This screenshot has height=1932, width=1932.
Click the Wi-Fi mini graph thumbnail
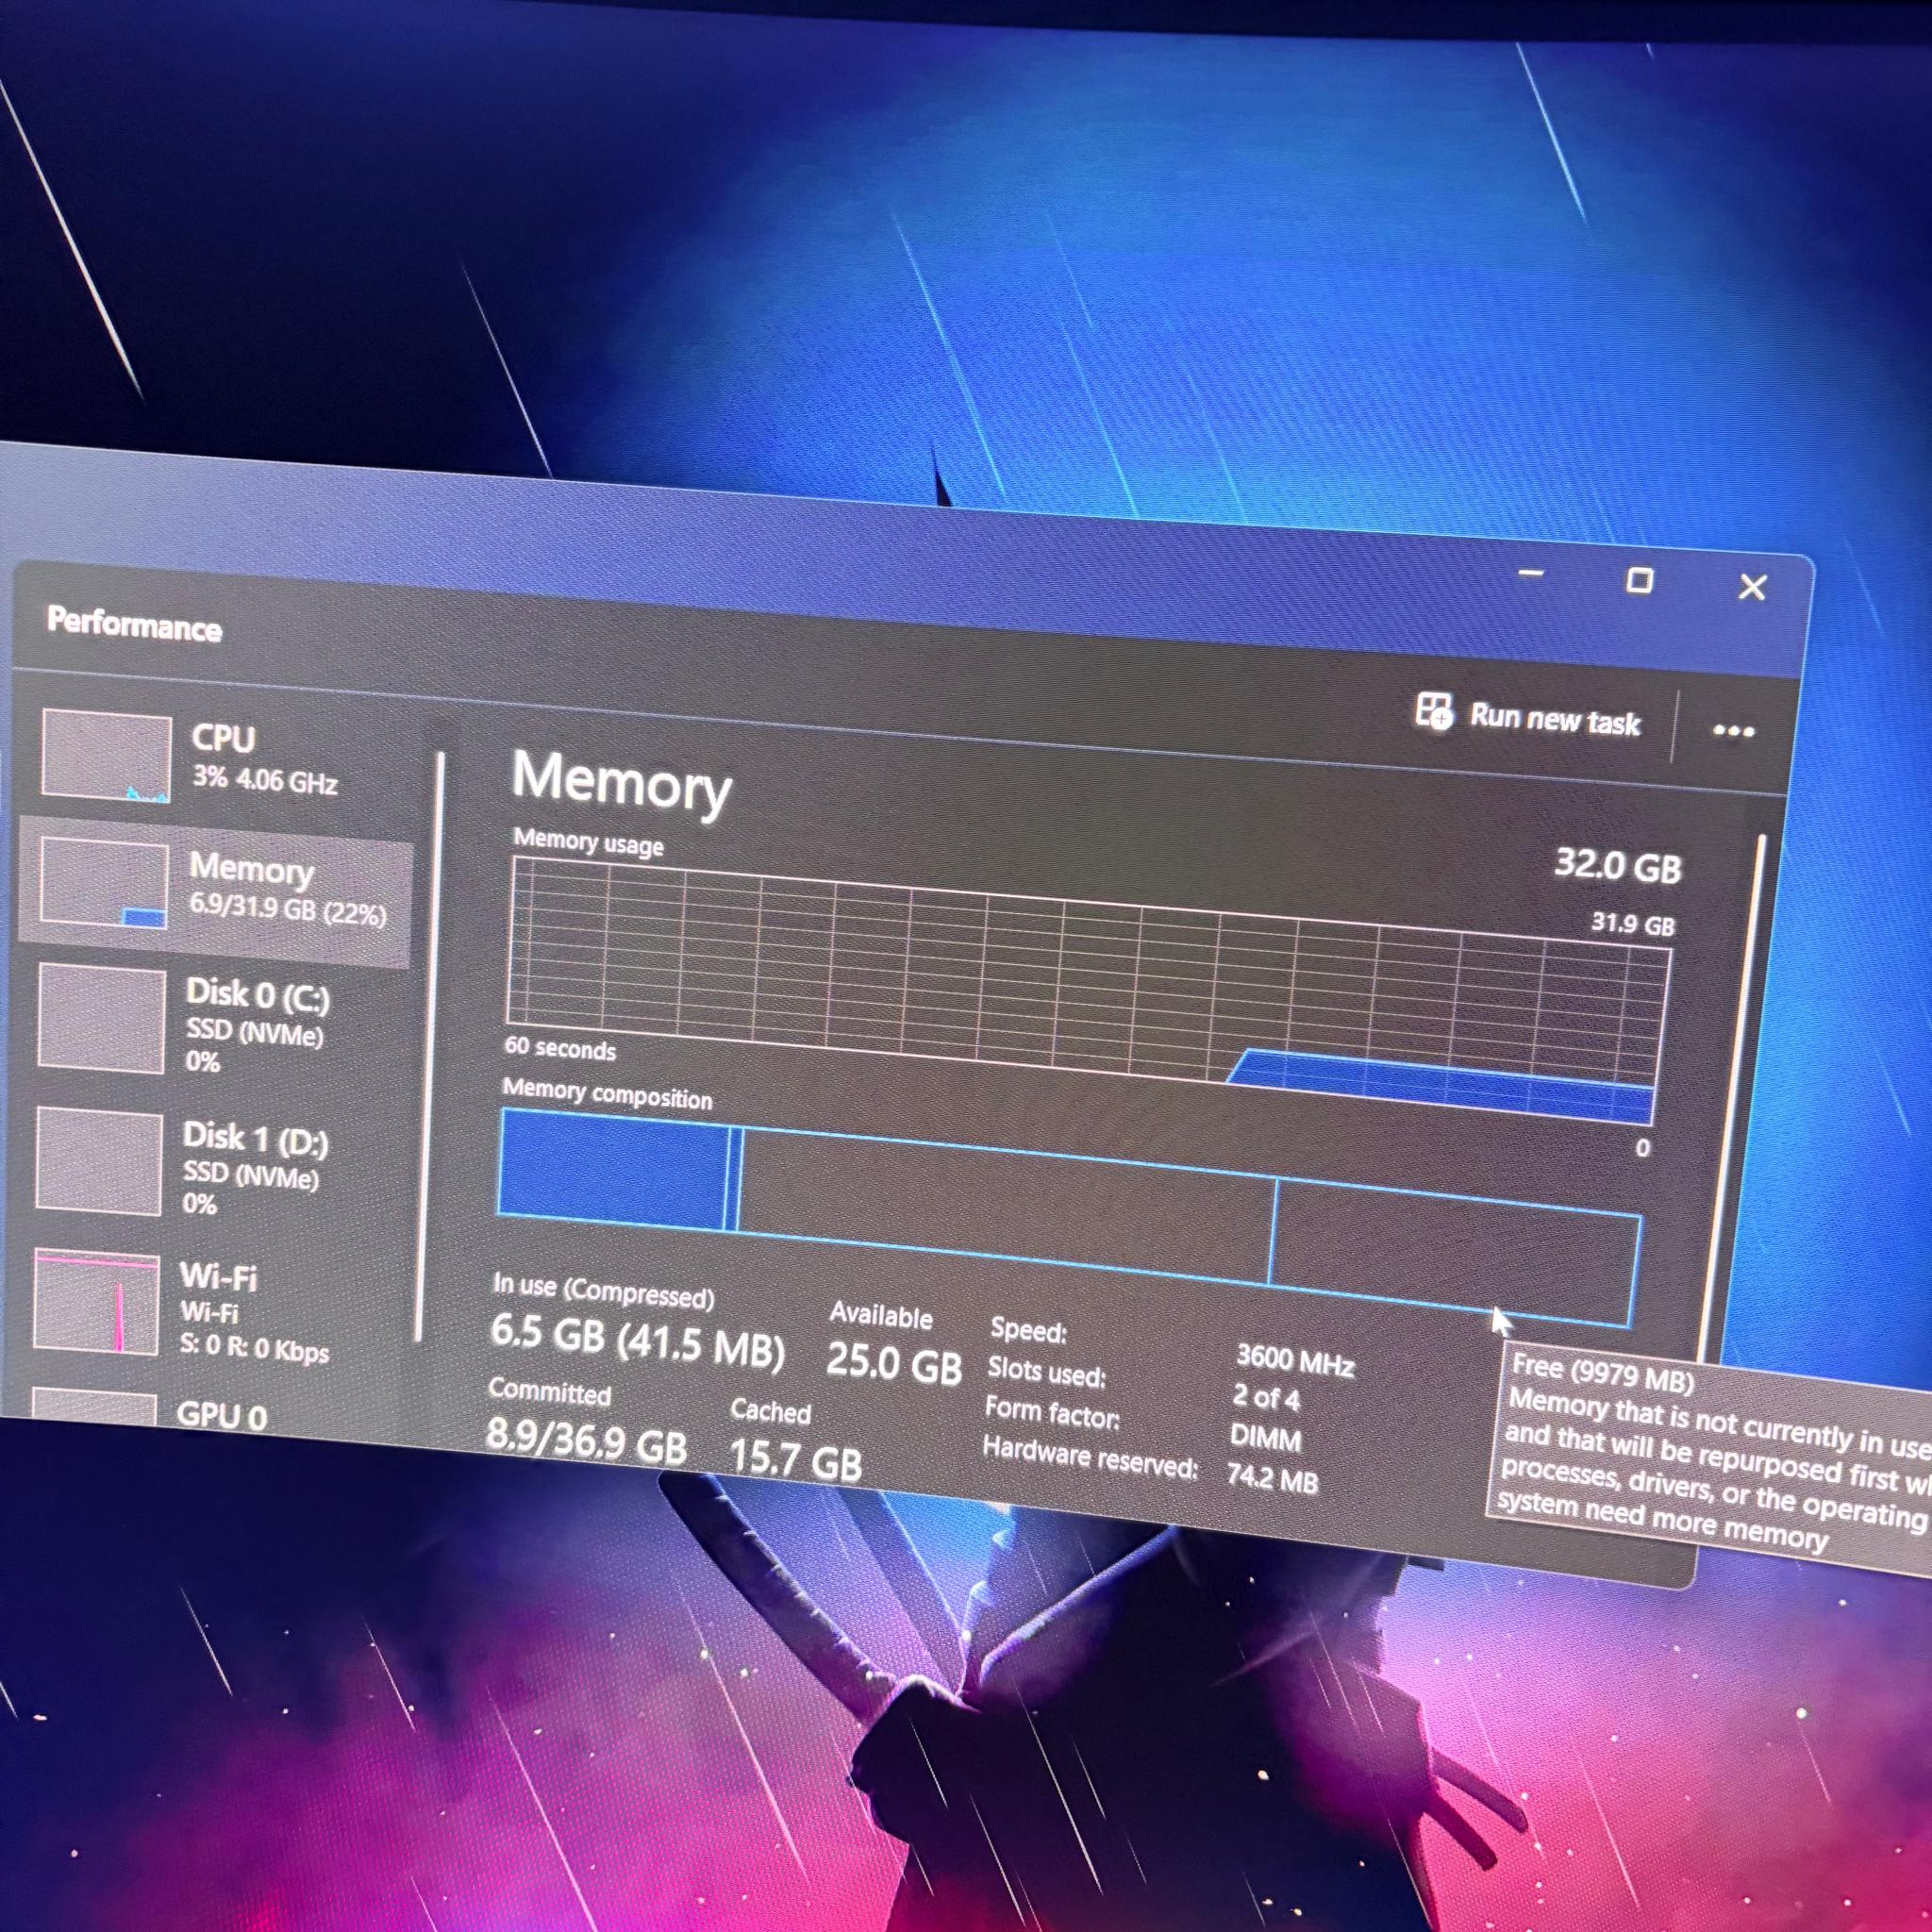click(x=96, y=1301)
